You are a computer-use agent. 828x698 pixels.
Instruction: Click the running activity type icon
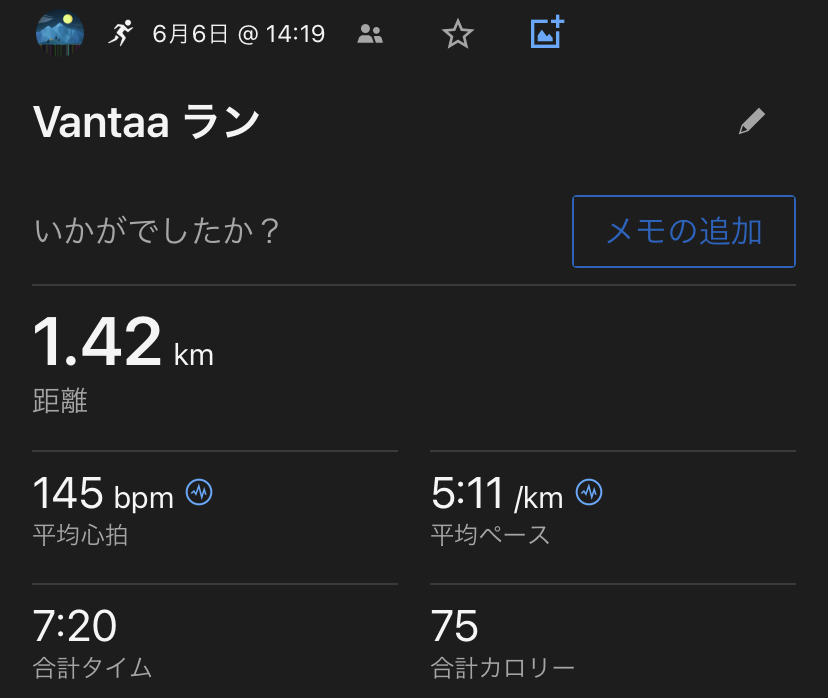click(x=121, y=34)
